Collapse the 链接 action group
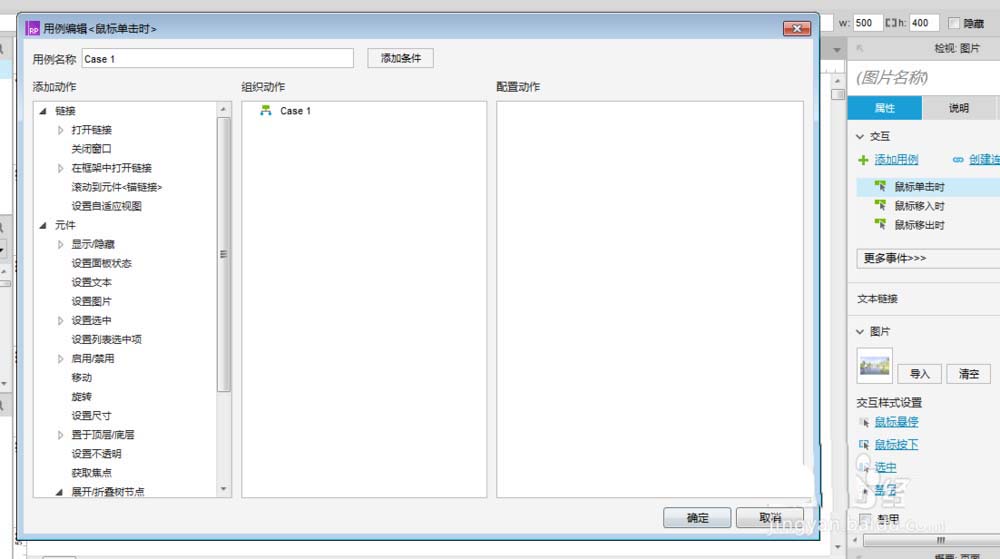 coord(43,111)
